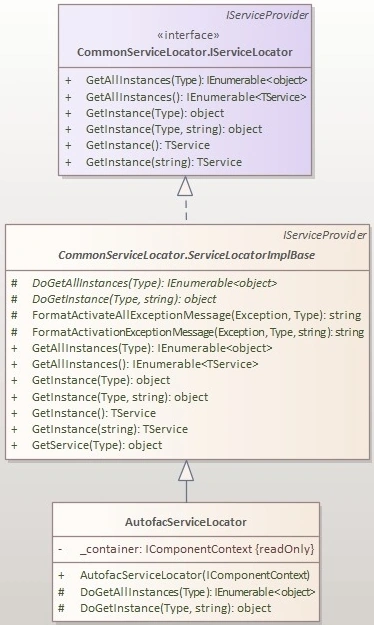The height and width of the screenshot is (625, 374).
Task: Select GetAllInstances(): IEnumerable<TService> in ServiceLocatorImplBase
Action: pyautogui.click(x=145, y=364)
